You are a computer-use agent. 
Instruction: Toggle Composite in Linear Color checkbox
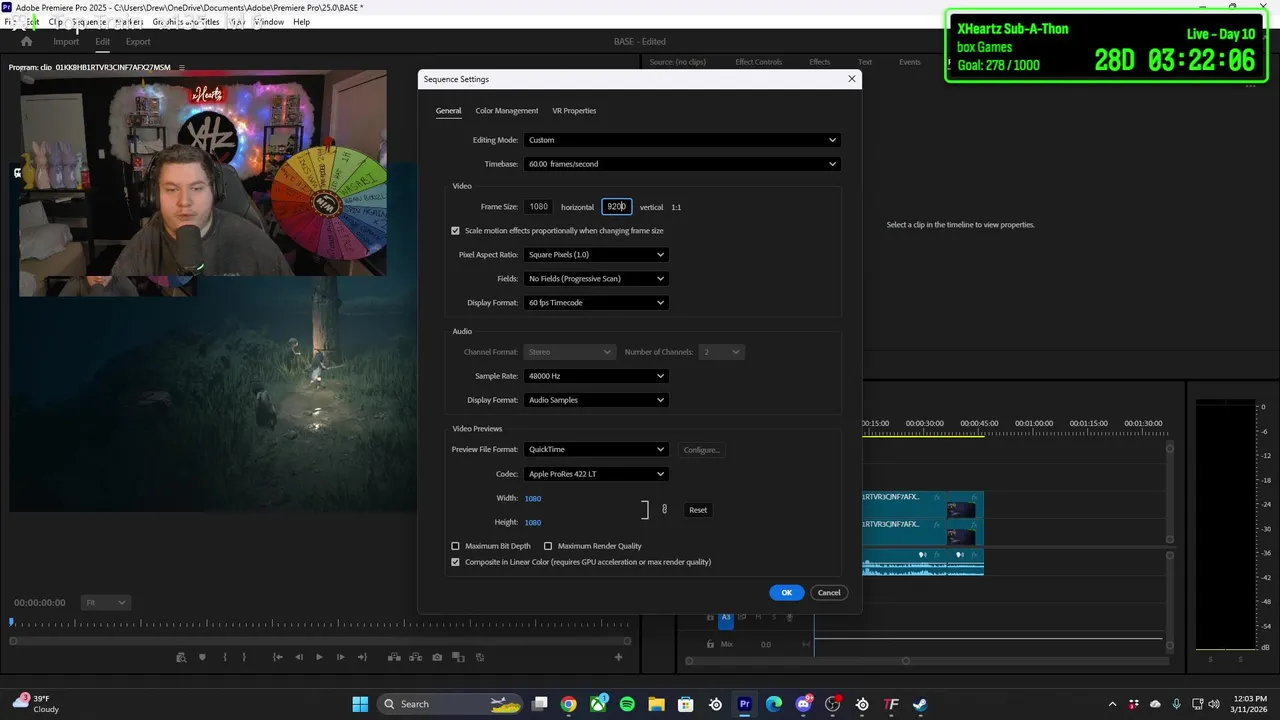point(455,562)
